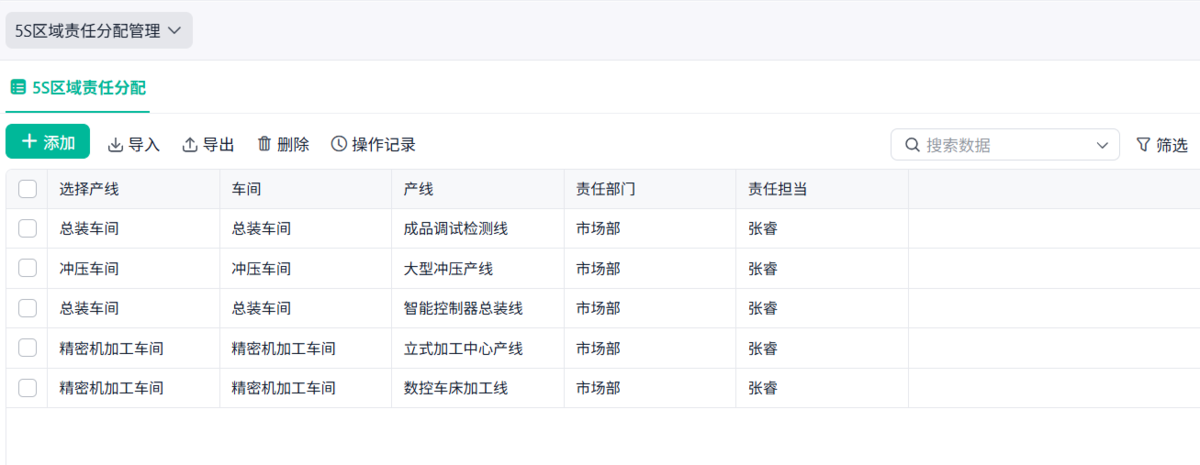Click the delete (删除) trash icon
Viewport: 1200px width, 465px height.
click(264, 144)
